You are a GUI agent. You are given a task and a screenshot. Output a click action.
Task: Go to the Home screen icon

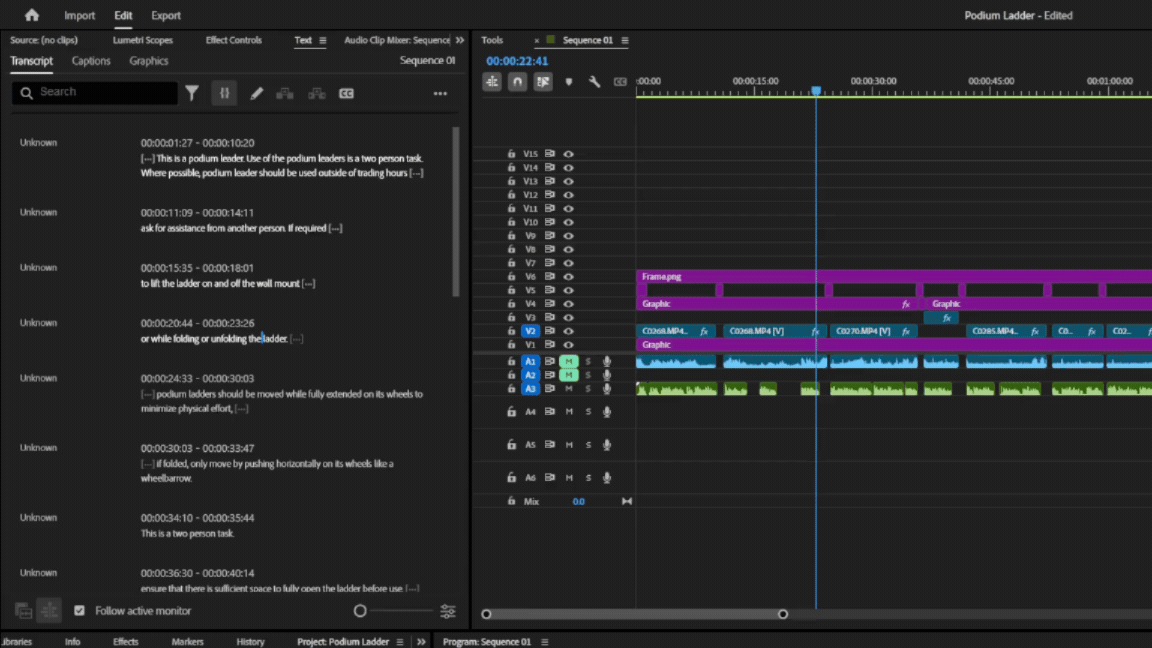[32, 15]
